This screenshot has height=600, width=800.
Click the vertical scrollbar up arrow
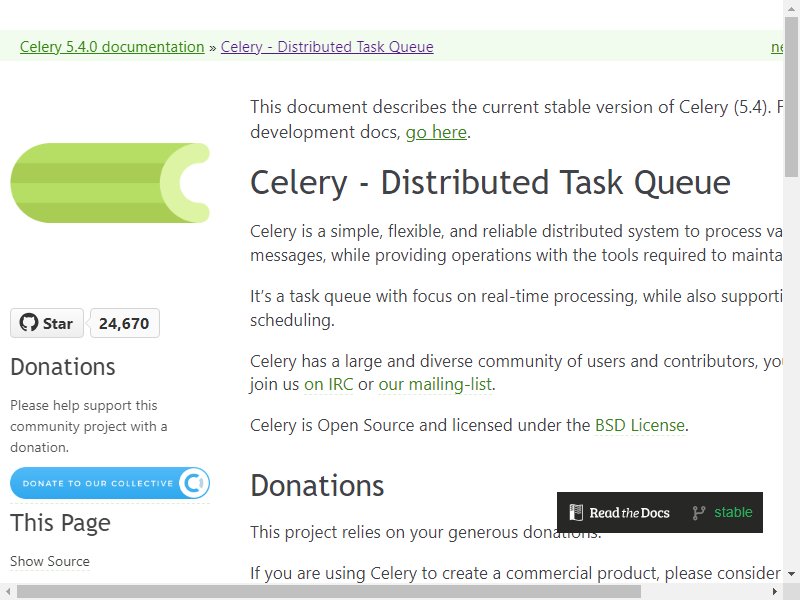point(791,8)
